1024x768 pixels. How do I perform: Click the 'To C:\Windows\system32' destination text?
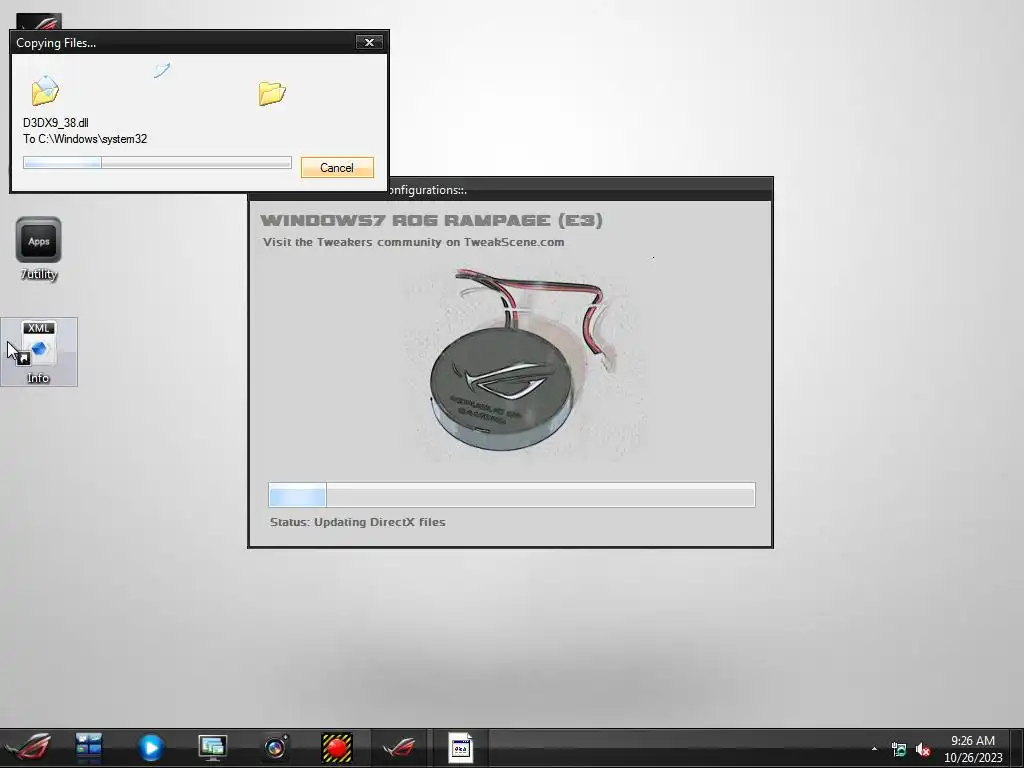pos(85,139)
